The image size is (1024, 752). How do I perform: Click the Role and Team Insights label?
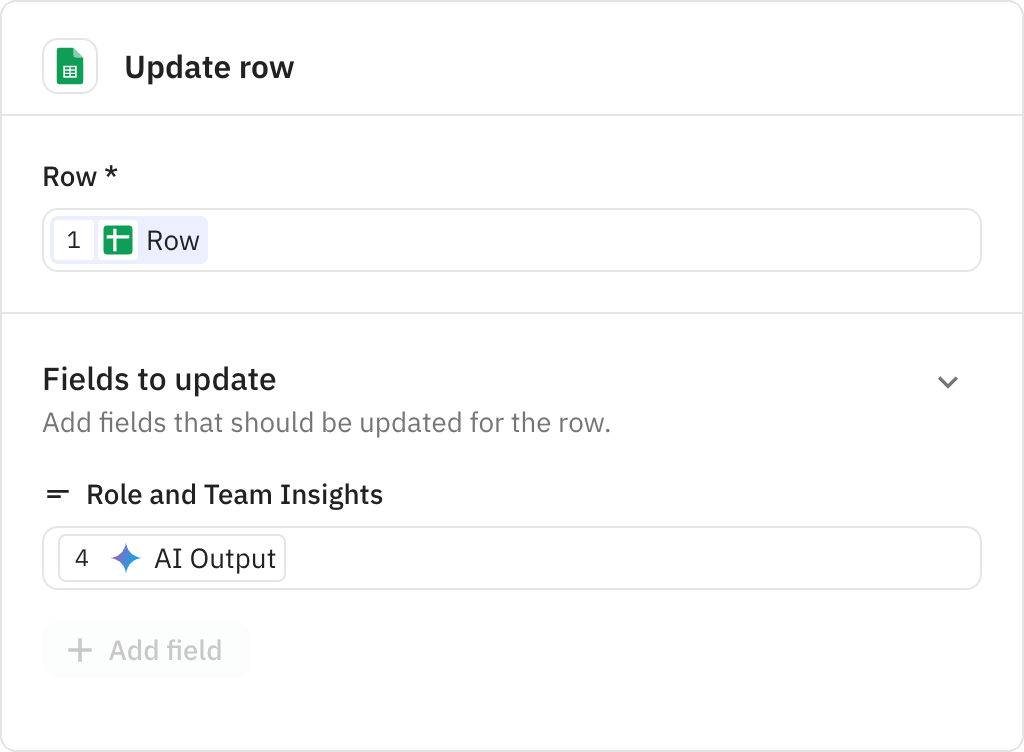[x=234, y=493]
